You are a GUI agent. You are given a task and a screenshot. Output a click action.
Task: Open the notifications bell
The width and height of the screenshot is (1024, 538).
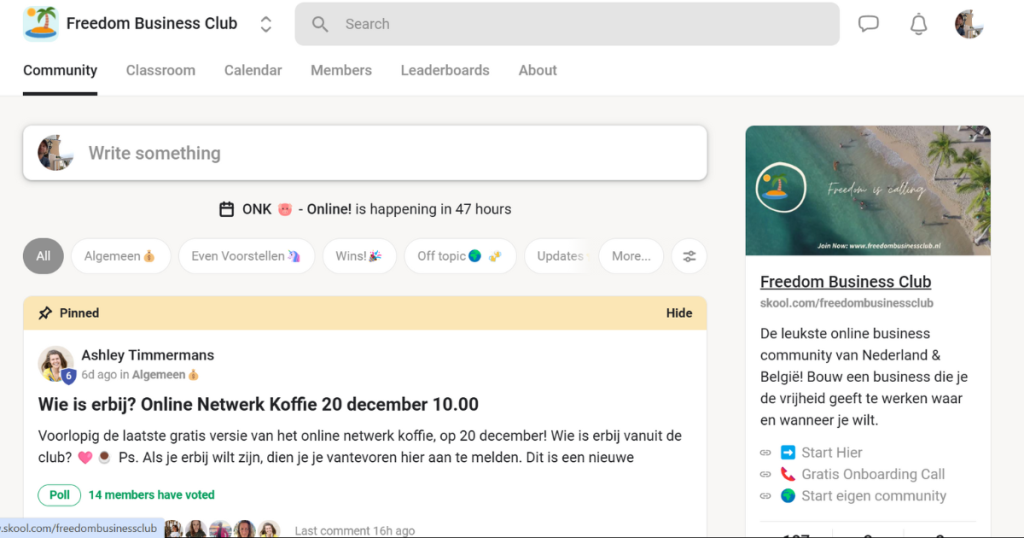[919, 24]
